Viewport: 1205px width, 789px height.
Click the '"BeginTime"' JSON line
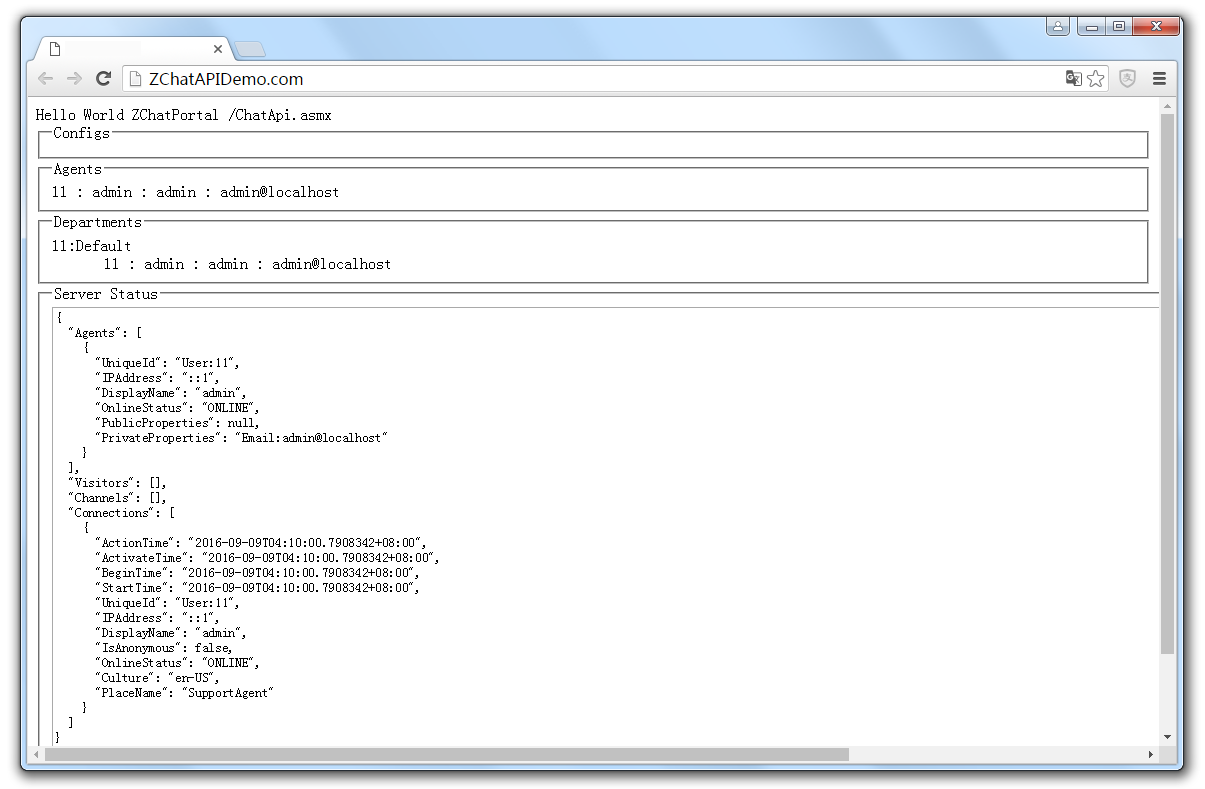pyautogui.click(x=257, y=573)
